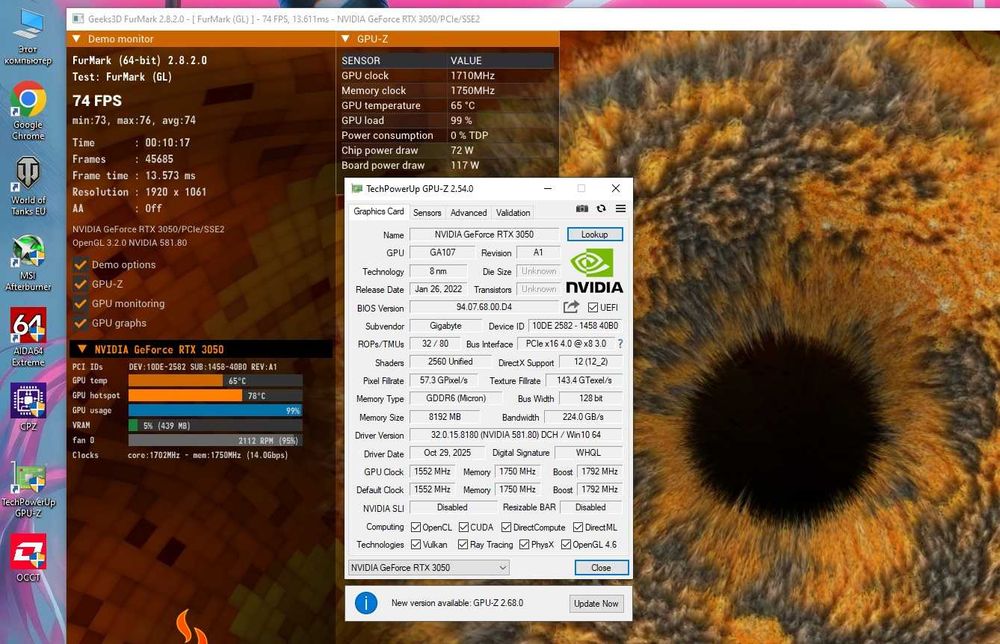Screen dimensions: 1000x644
Task: Open TechPowerUp GPU-Z desktop shortcut
Action: (x=28, y=488)
